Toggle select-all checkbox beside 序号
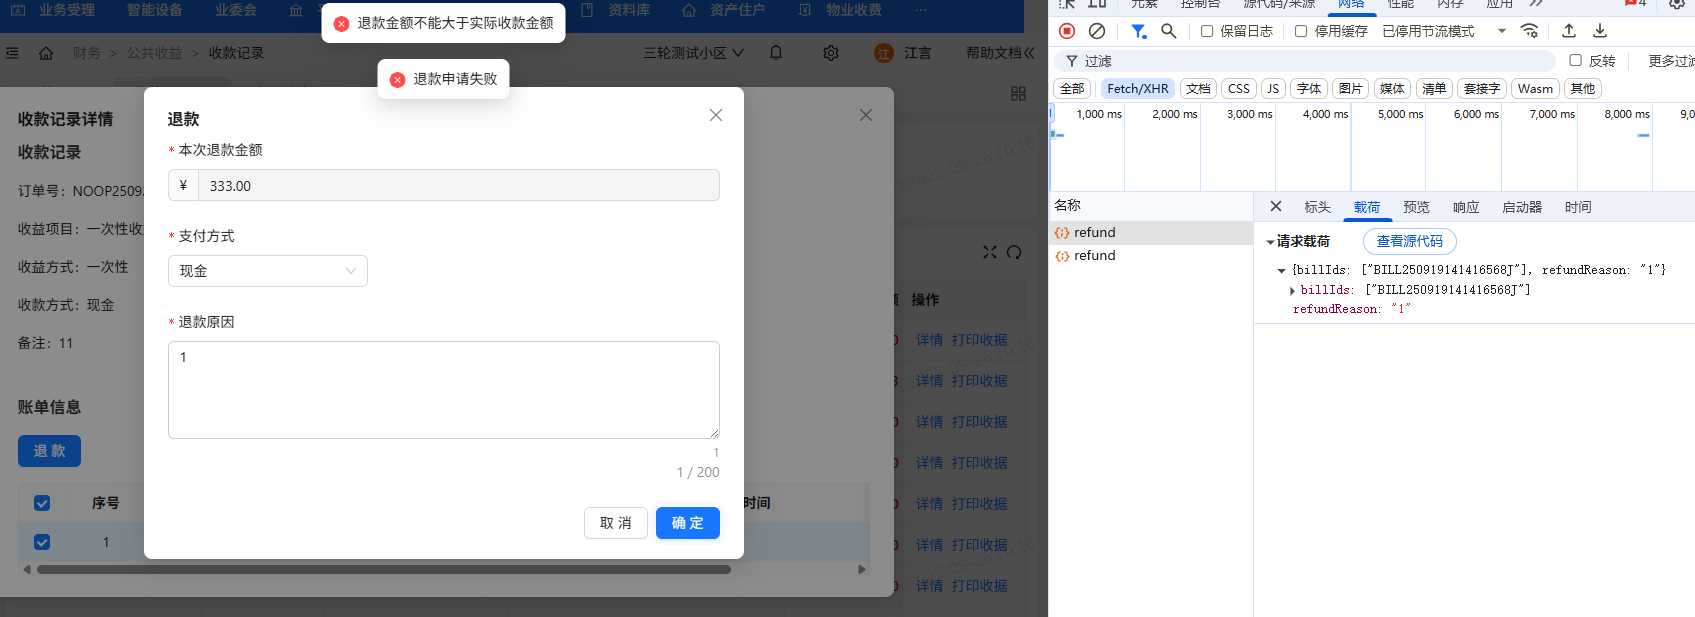This screenshot has height=617, width=1695. (42, 503)
